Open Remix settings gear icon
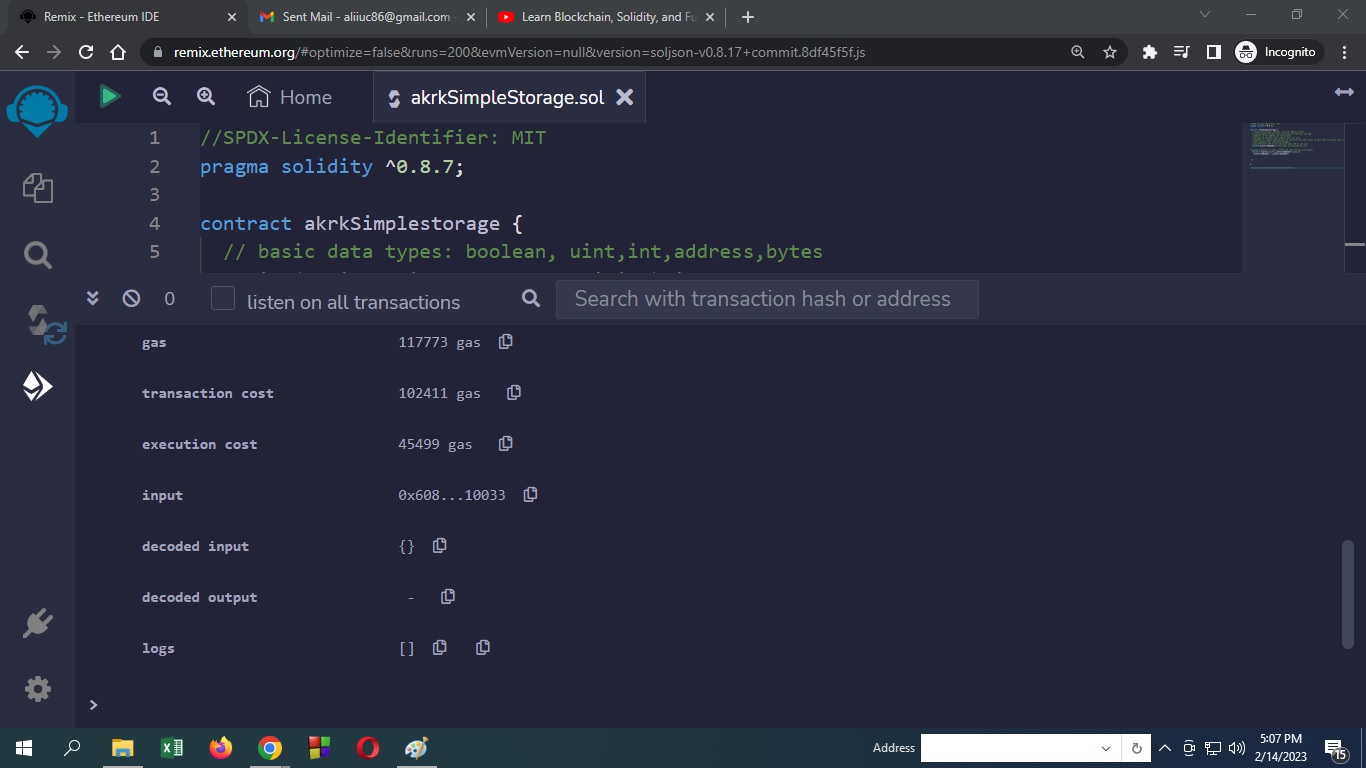1366x768 pixels. point(37,688)
